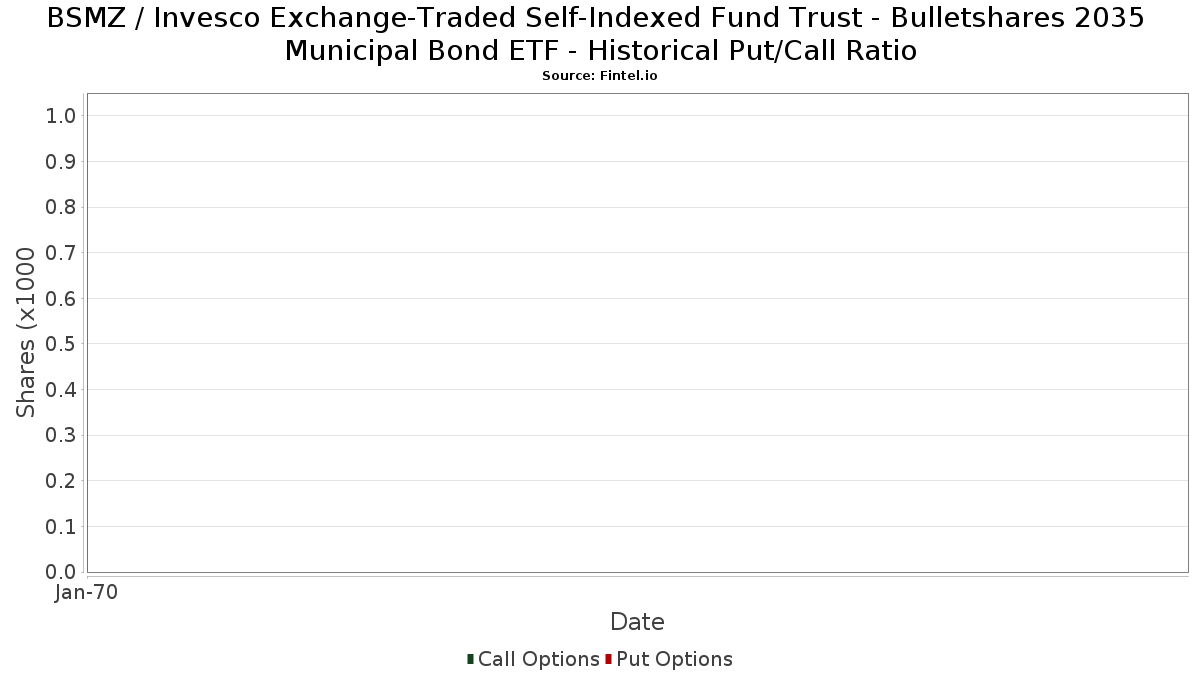The image size is (1200, 675).
Task: Click the red Put Options legend swatch
Action: [x=608, y=659]
